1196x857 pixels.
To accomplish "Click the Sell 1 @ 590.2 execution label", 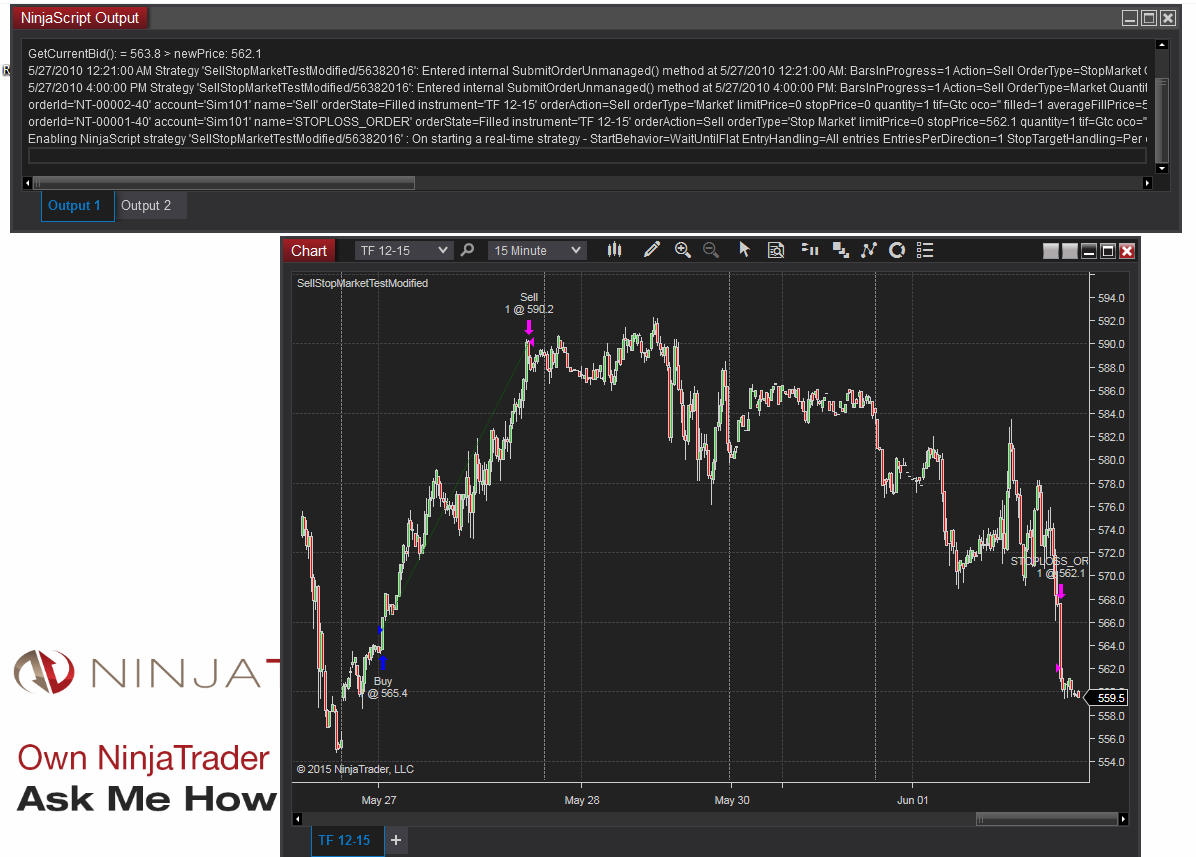I will point(529,303).
